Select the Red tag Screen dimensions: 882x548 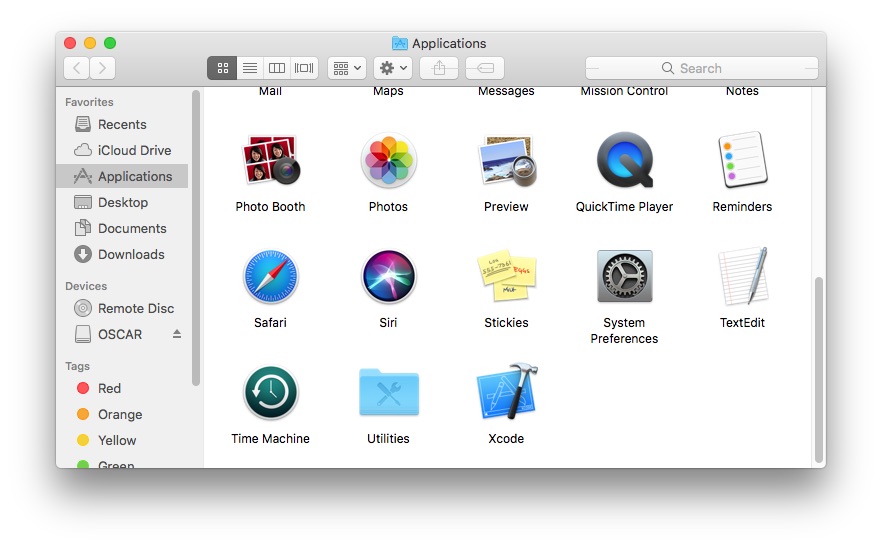pyautogui.click(x=122, y=388)
